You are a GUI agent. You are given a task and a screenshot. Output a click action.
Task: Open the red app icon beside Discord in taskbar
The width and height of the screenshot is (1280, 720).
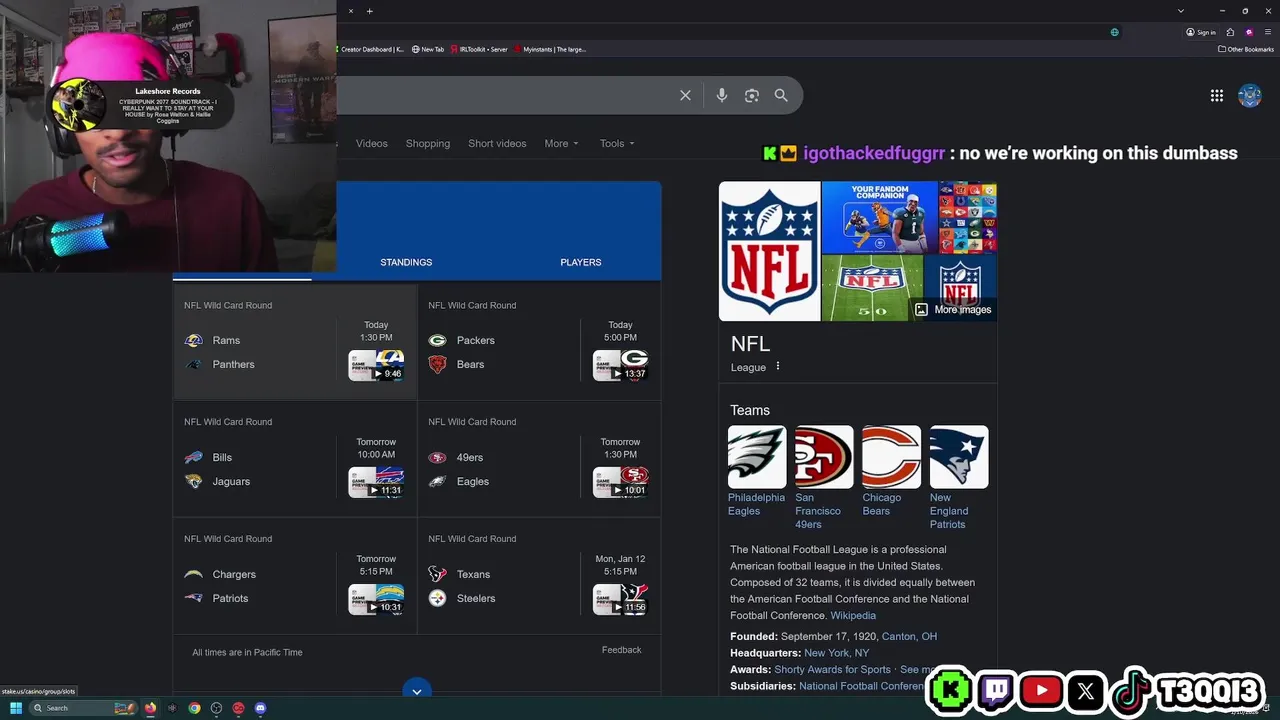point(238,708)
